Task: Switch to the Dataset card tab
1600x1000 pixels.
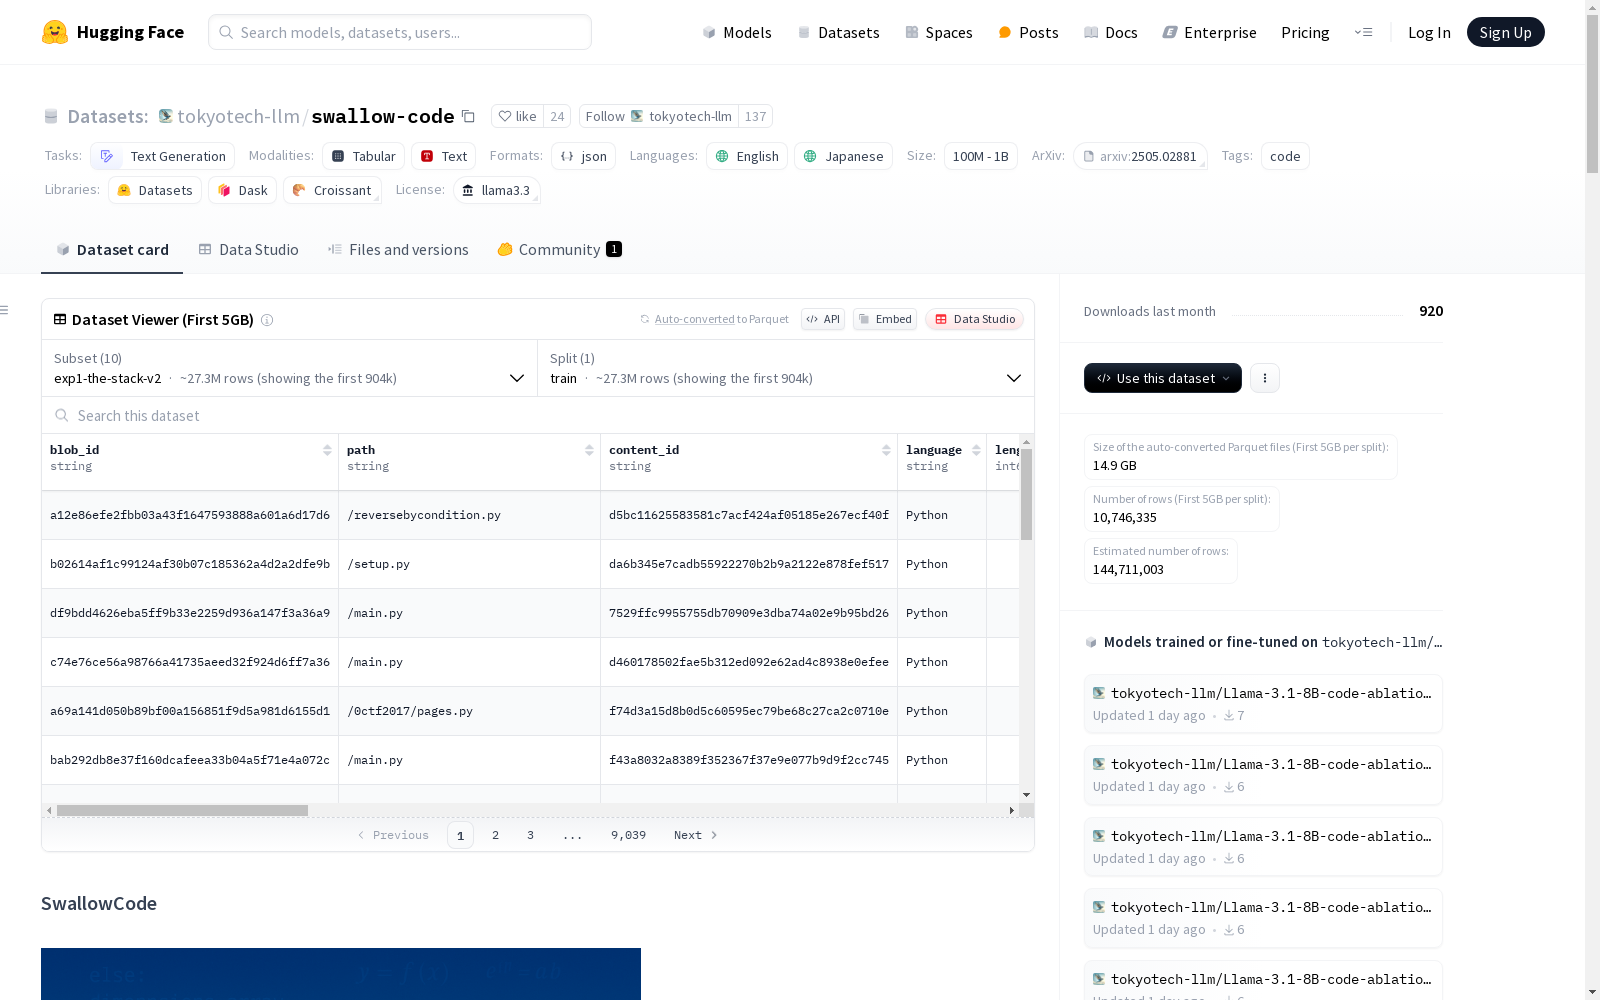Action: (x=112, y=249)
